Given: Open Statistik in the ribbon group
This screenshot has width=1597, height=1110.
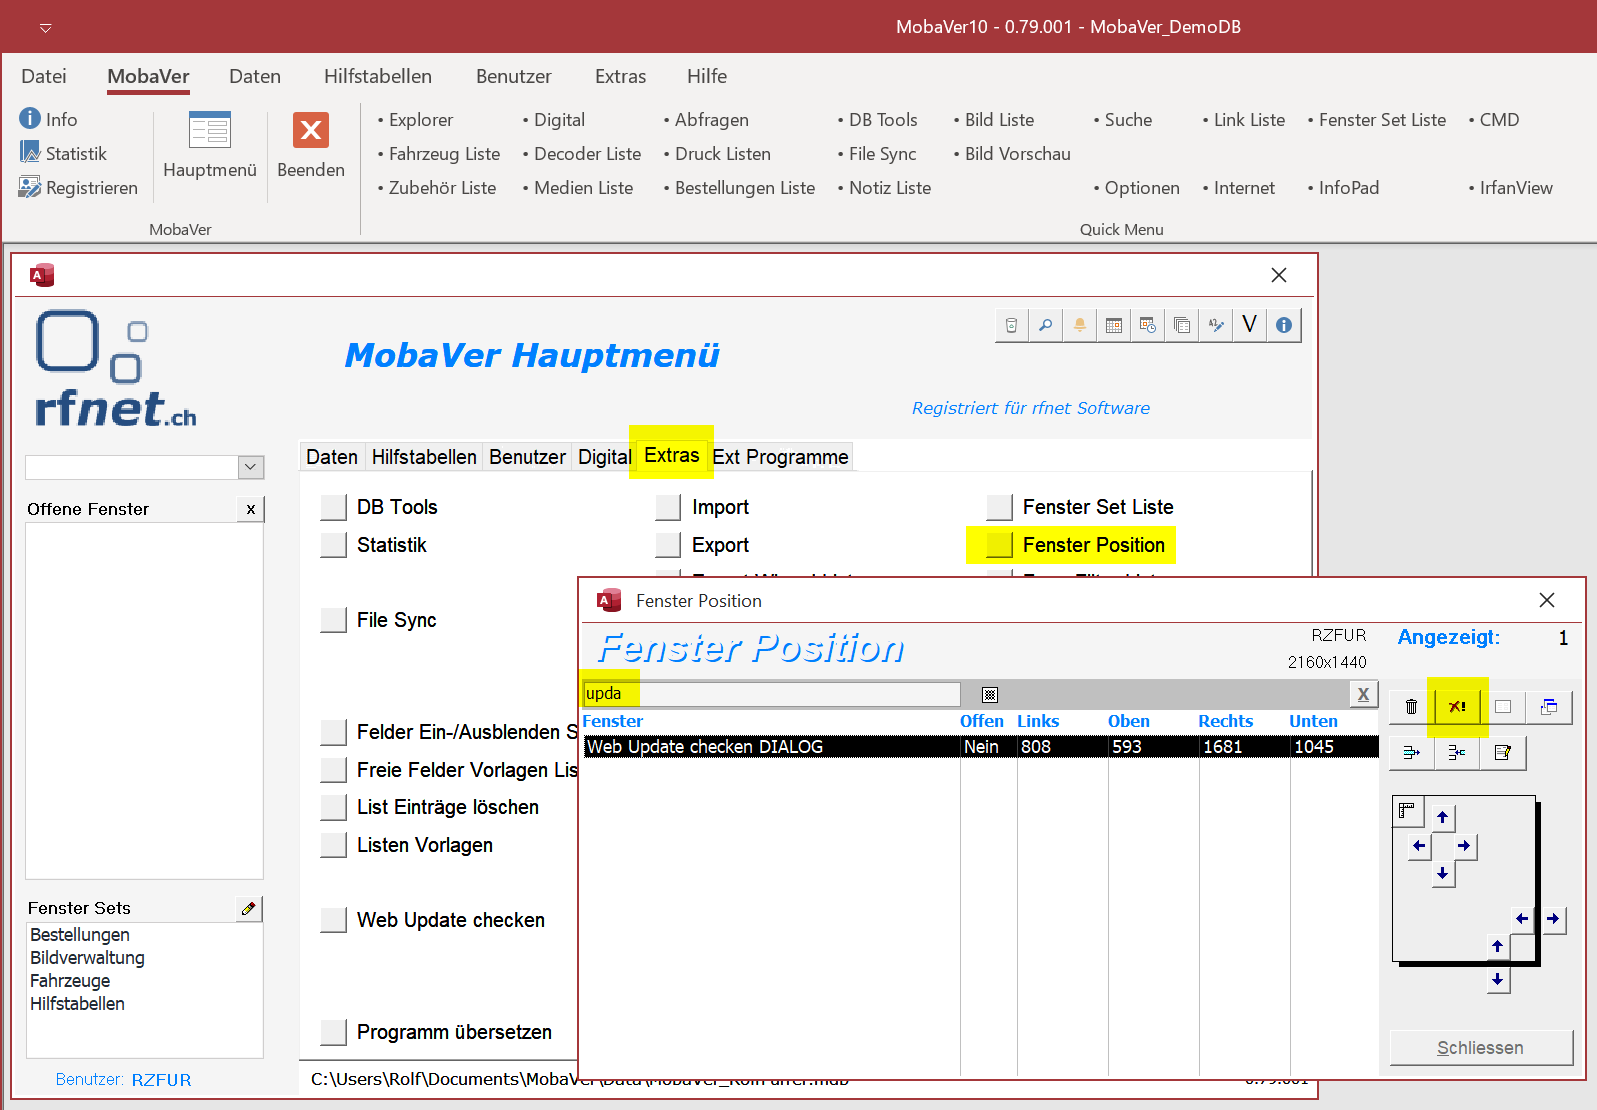Looking at the screenshot, I should coord(63,153).
